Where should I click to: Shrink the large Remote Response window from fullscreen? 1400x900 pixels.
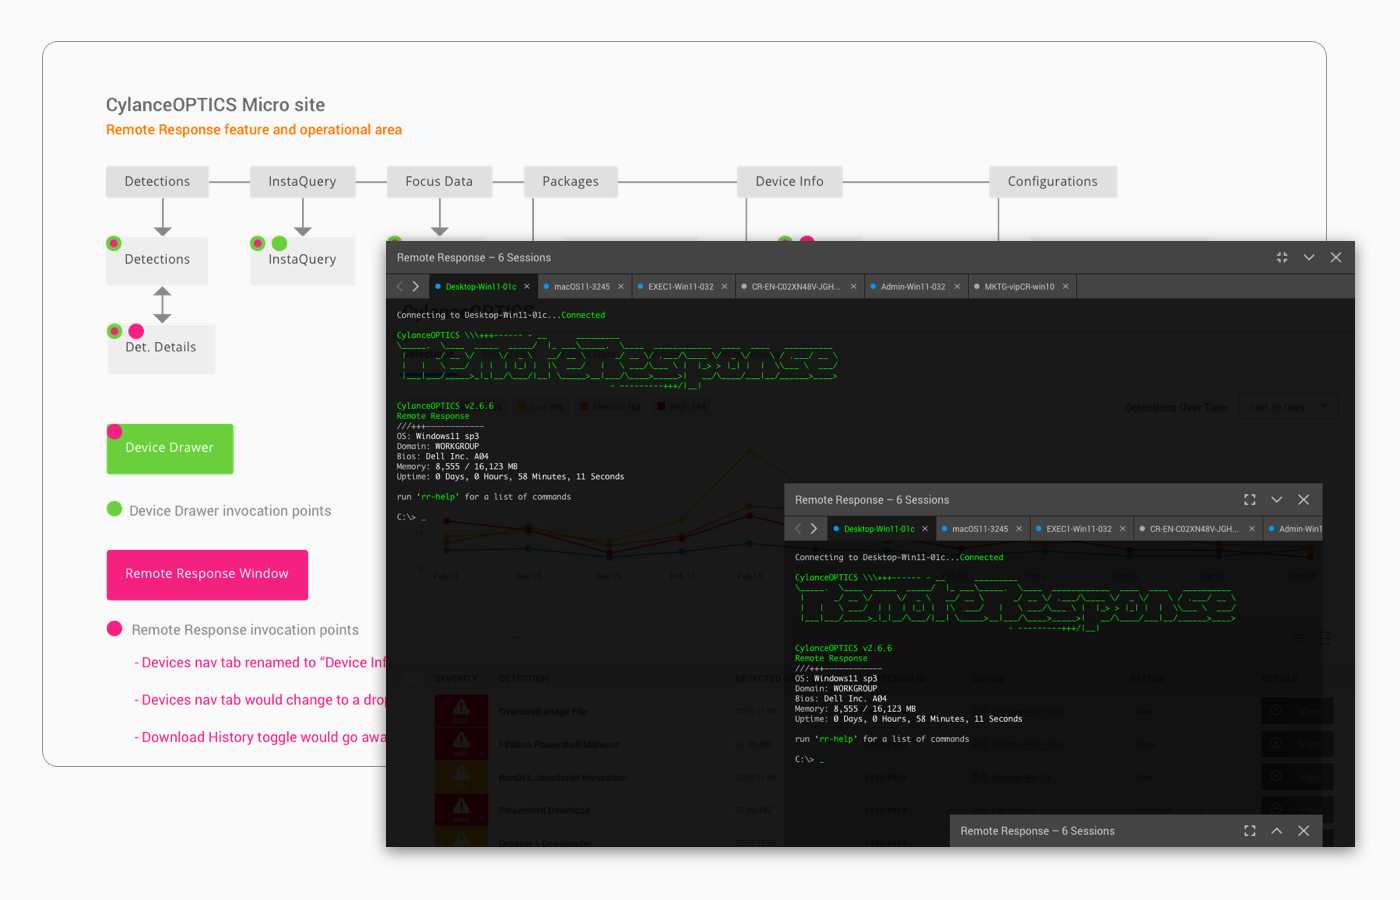1282,258
